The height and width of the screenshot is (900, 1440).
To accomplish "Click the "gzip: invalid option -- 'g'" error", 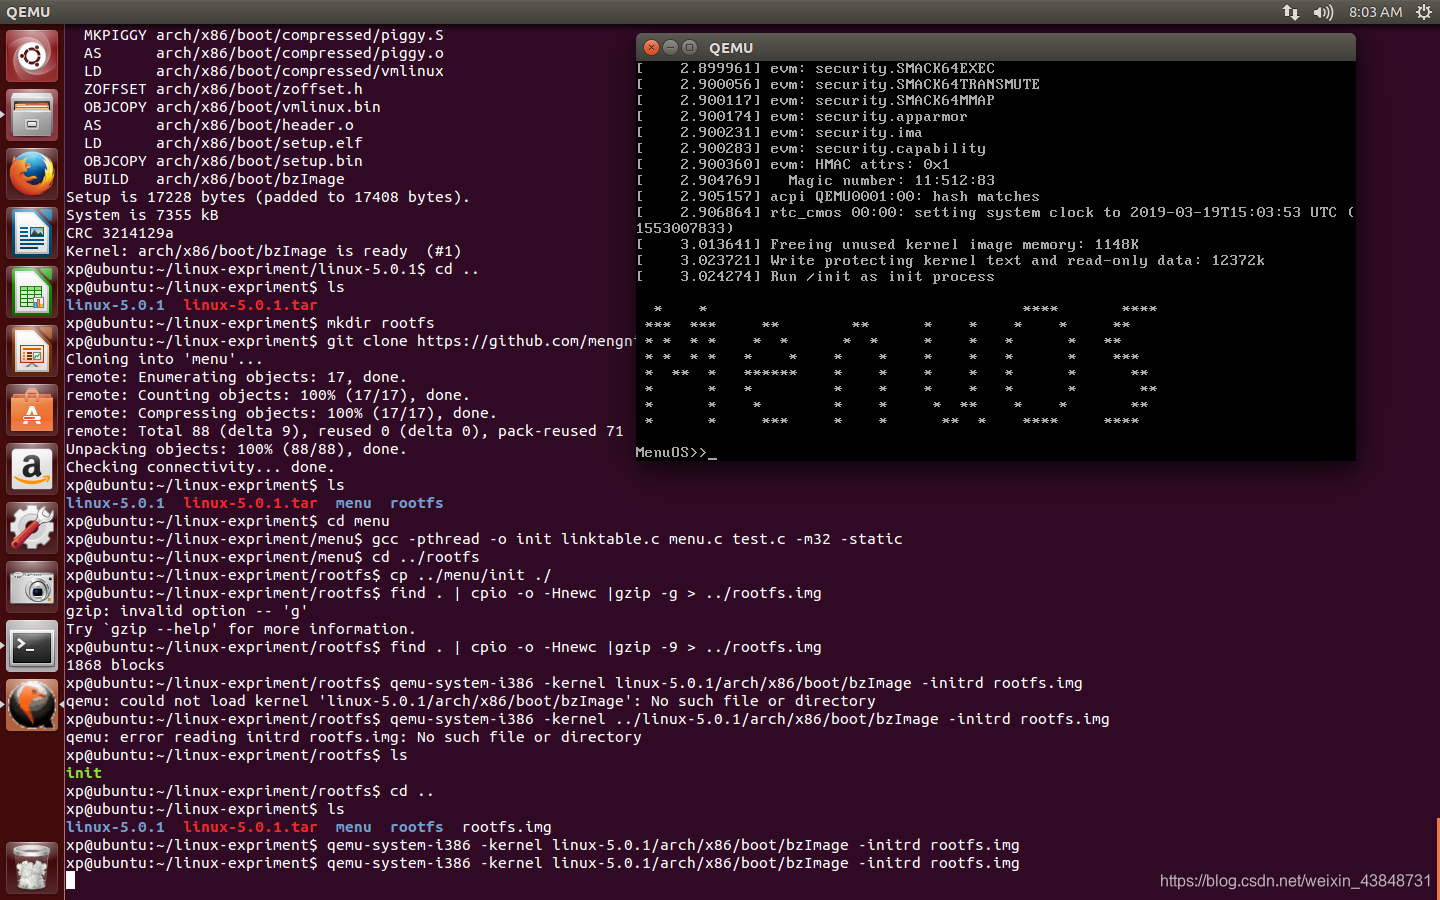I will [187, 611].
